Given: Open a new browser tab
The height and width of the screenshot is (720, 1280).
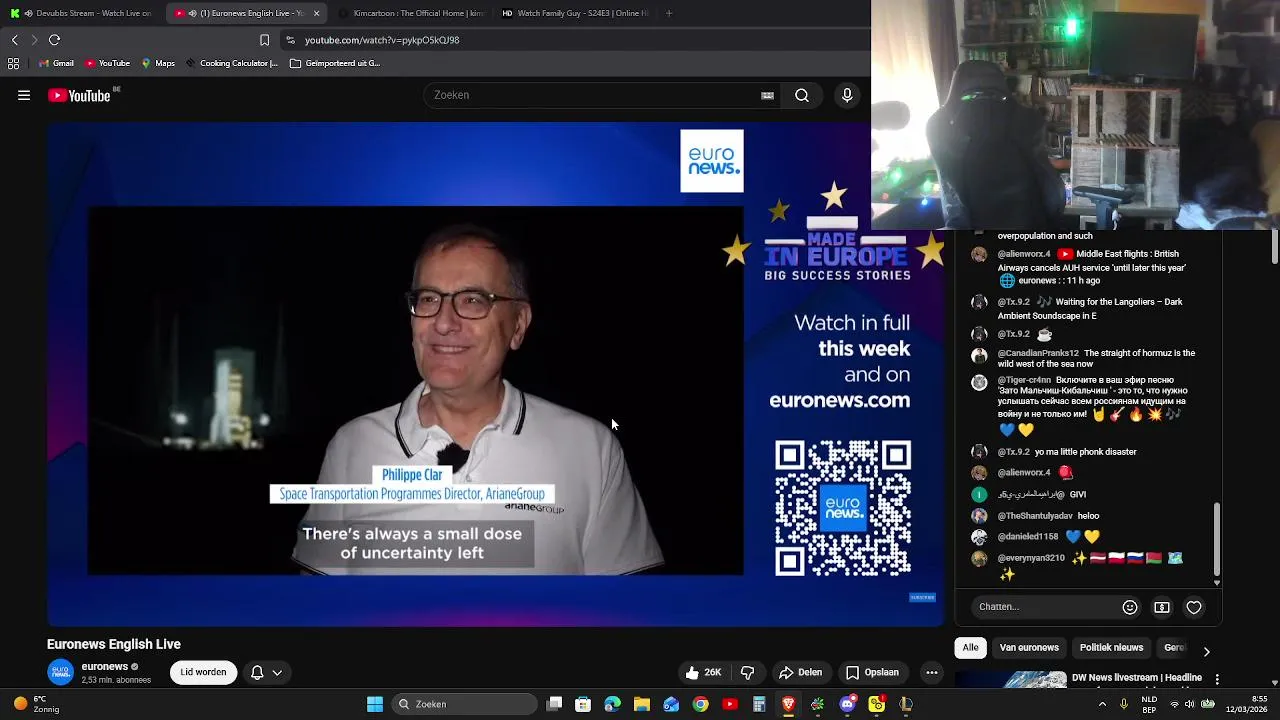Looking at the screenshot, I should 669,13.
